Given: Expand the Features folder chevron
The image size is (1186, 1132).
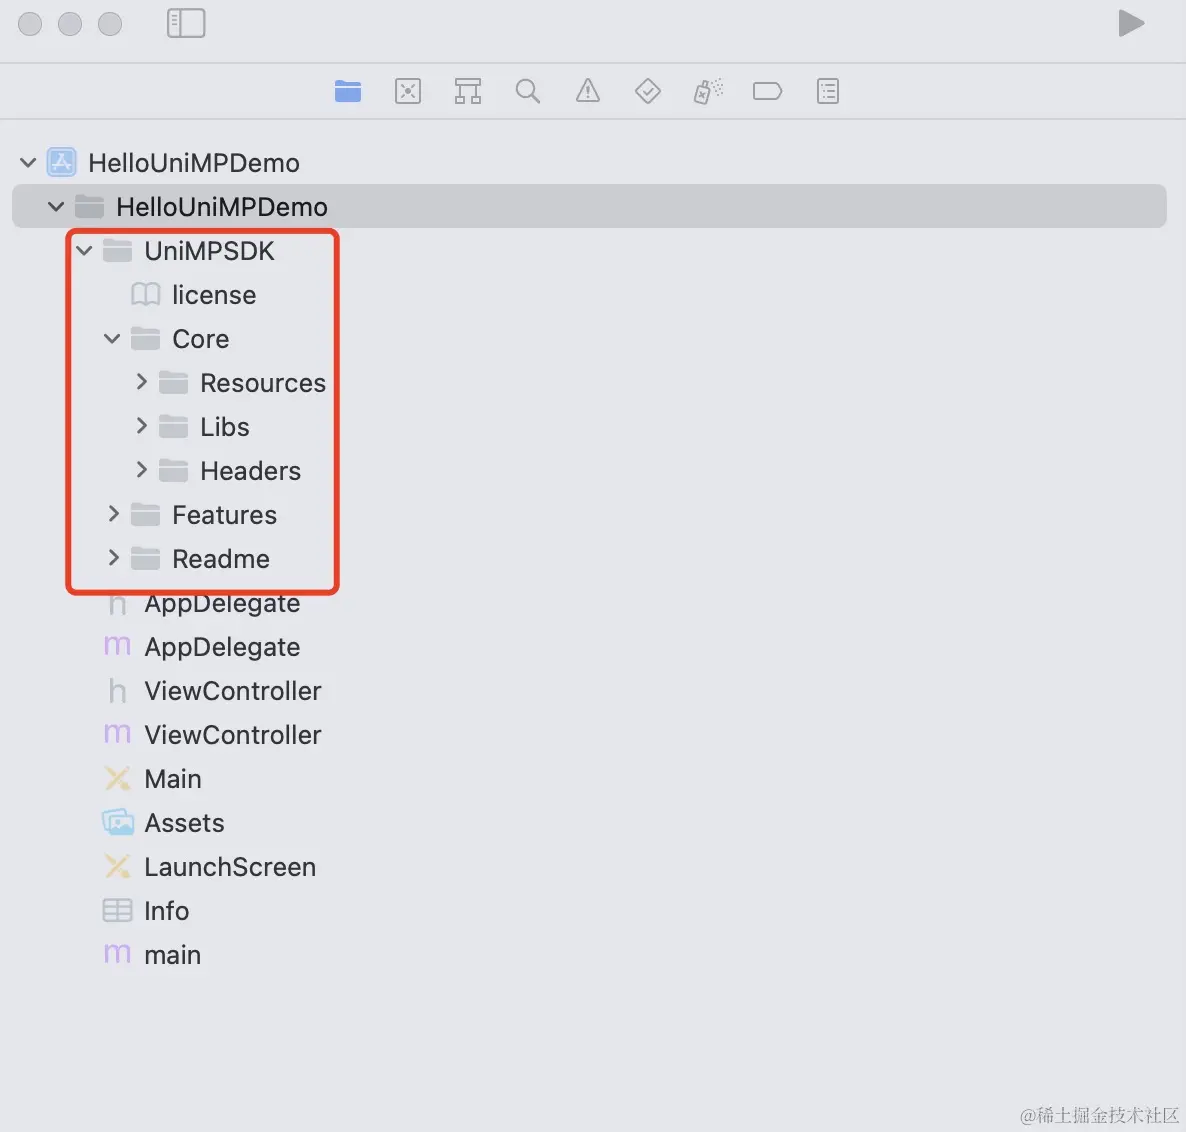Looking at the screenshot, I should [113, 514].
